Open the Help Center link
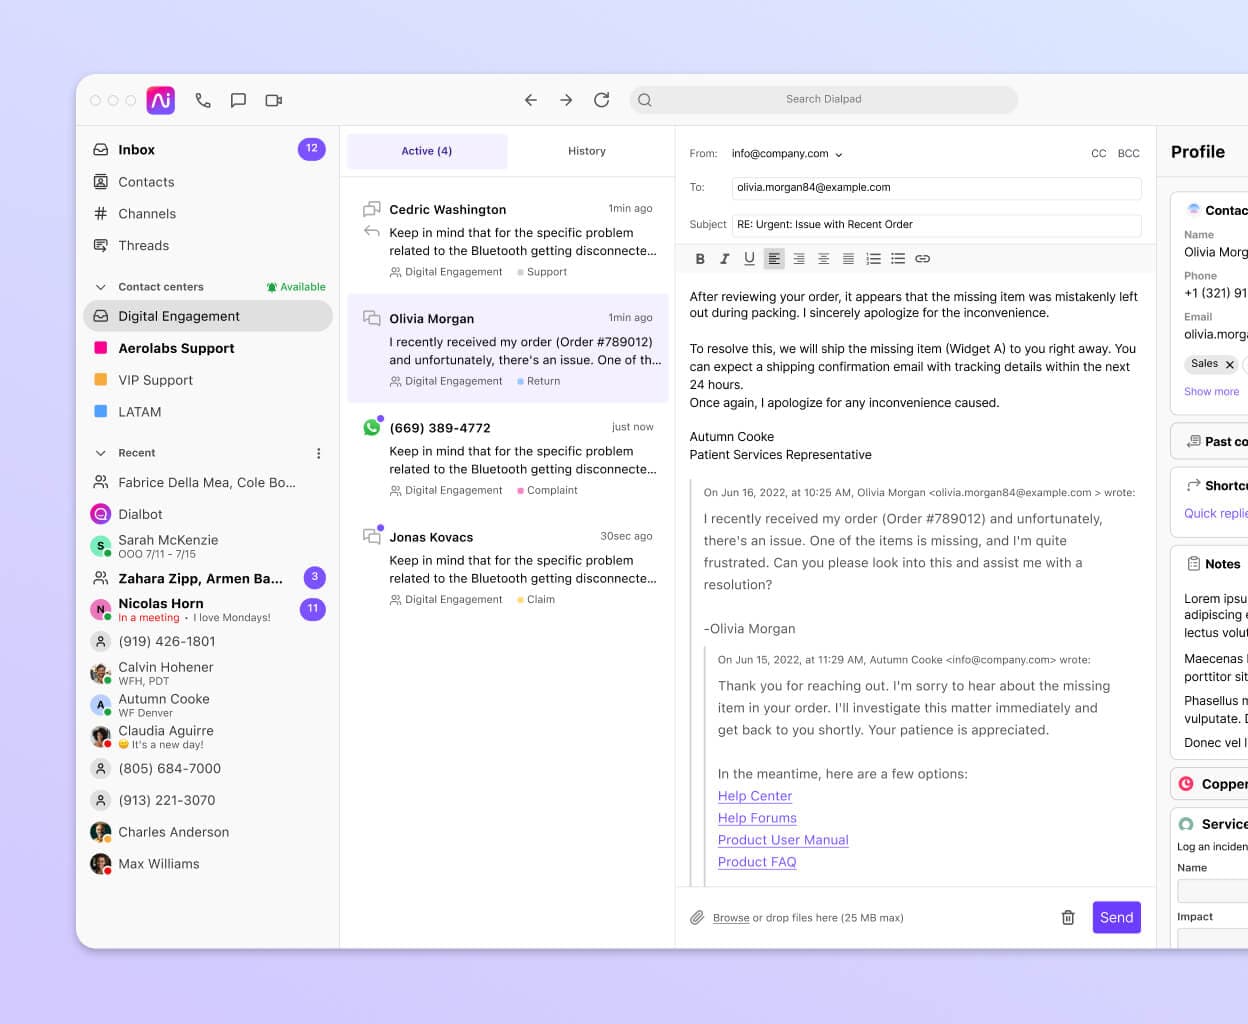This screenshot has height=1024, width=1248. (x=755, y=796)
